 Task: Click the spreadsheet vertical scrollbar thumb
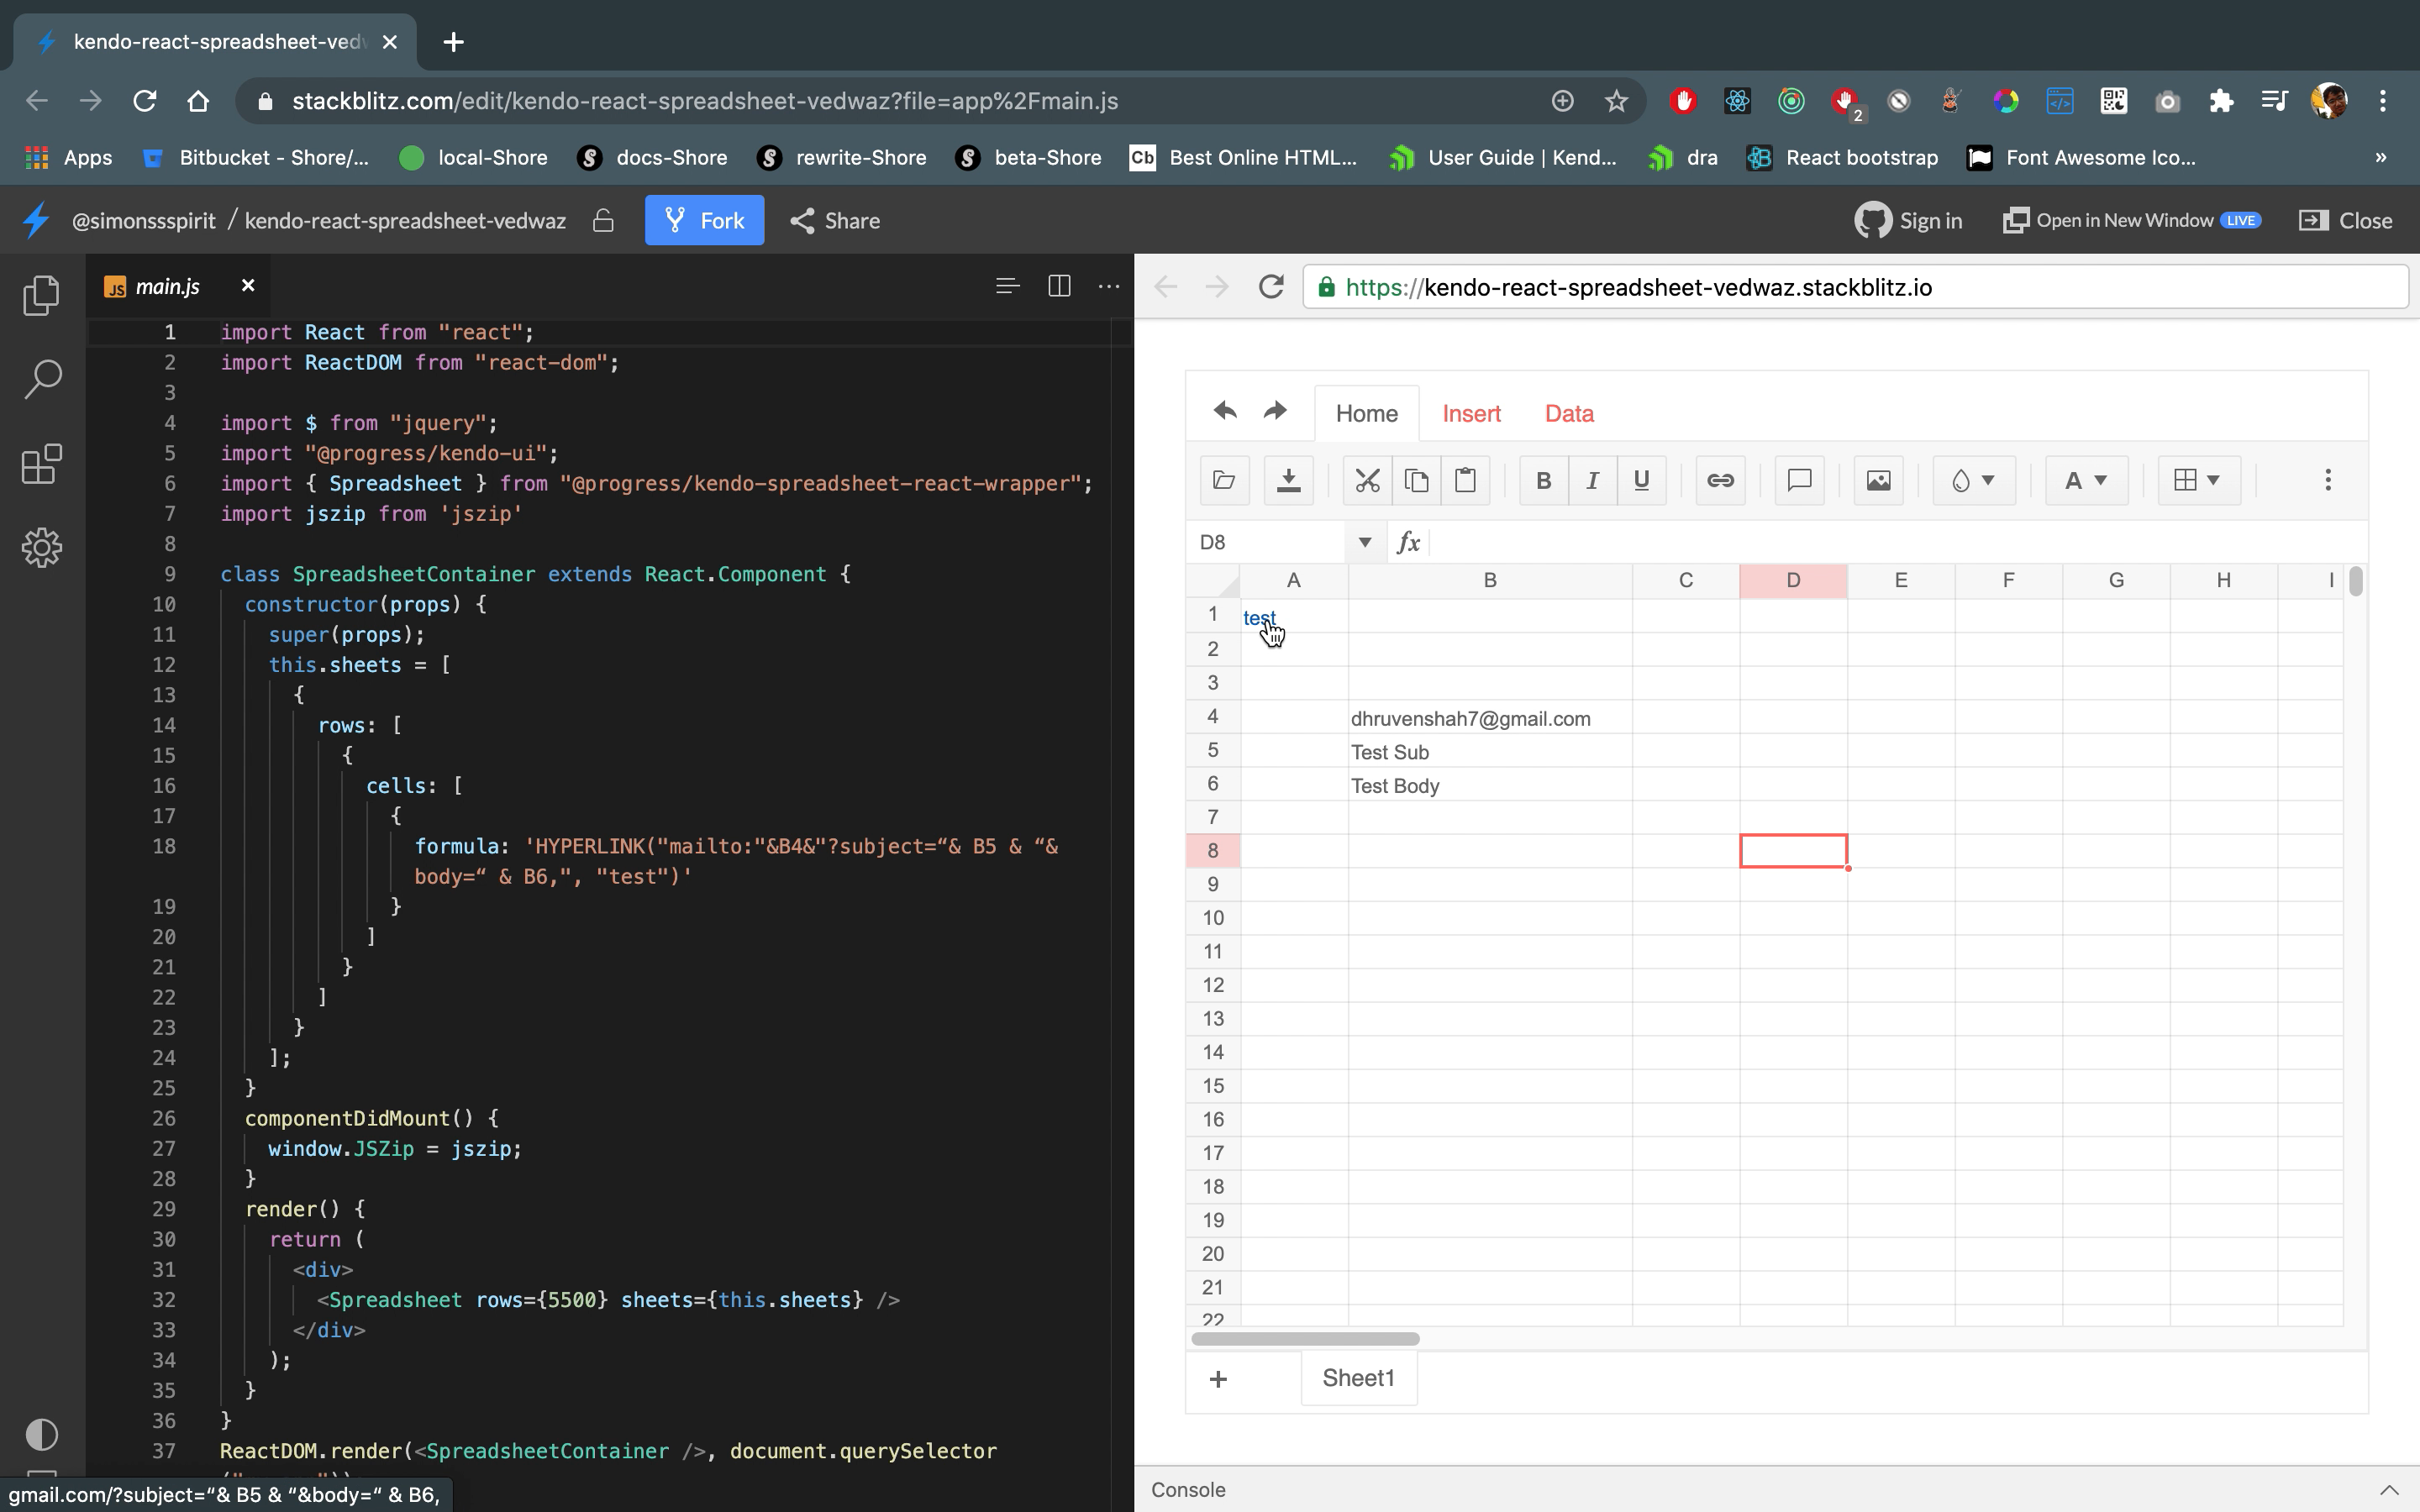coord(2356,581)
